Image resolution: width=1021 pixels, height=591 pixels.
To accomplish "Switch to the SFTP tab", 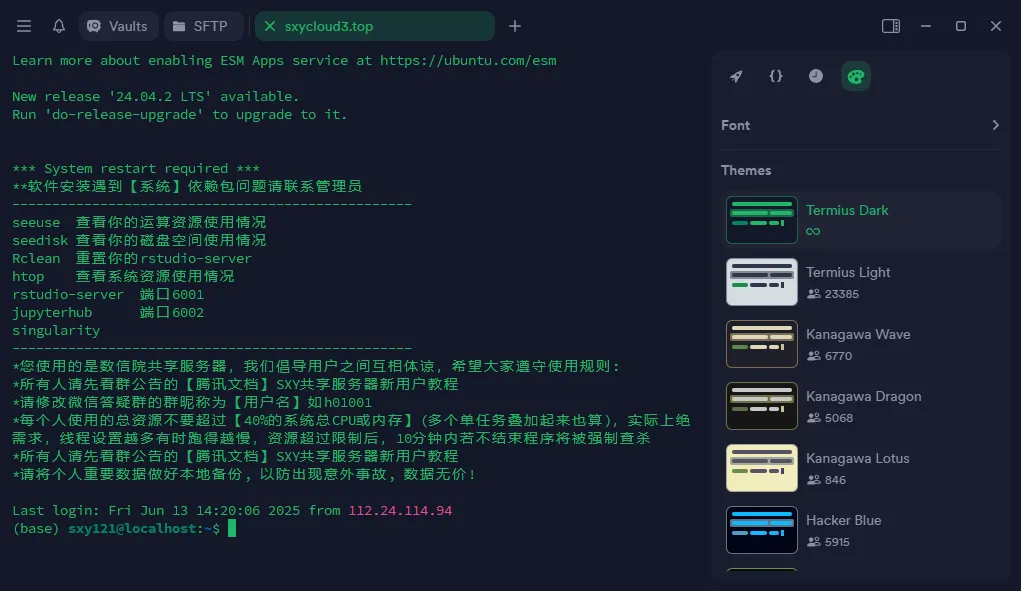I will [x=203, y=26].
